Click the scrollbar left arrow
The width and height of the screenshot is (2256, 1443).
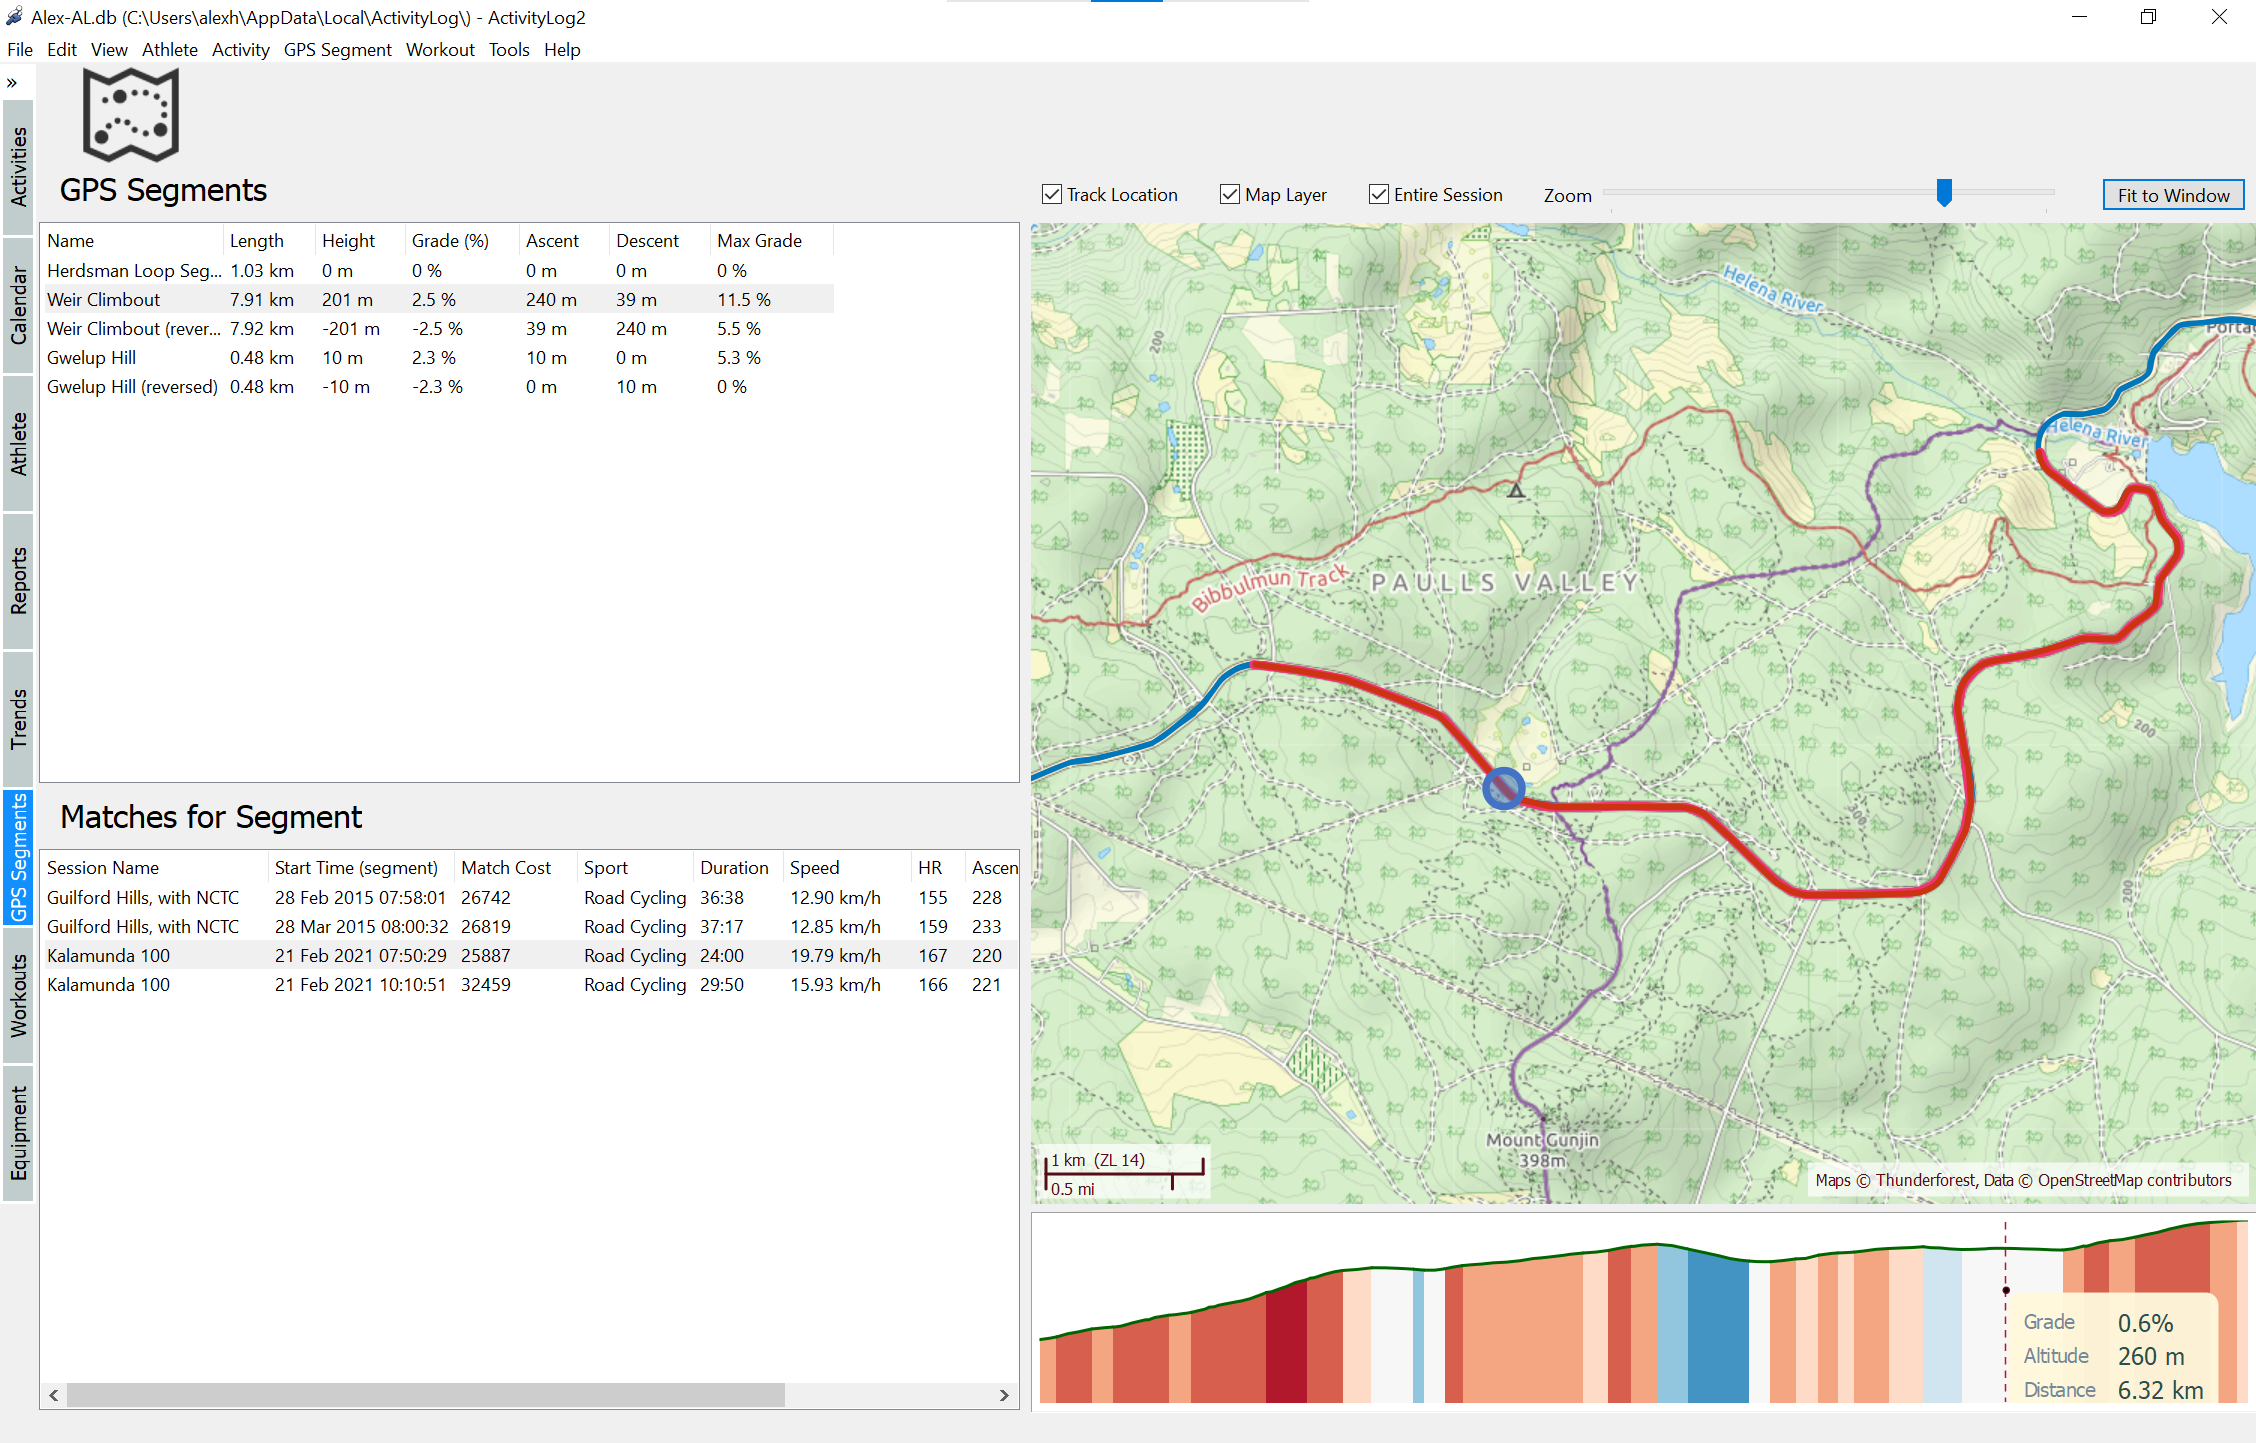(x=54, y=1395)
